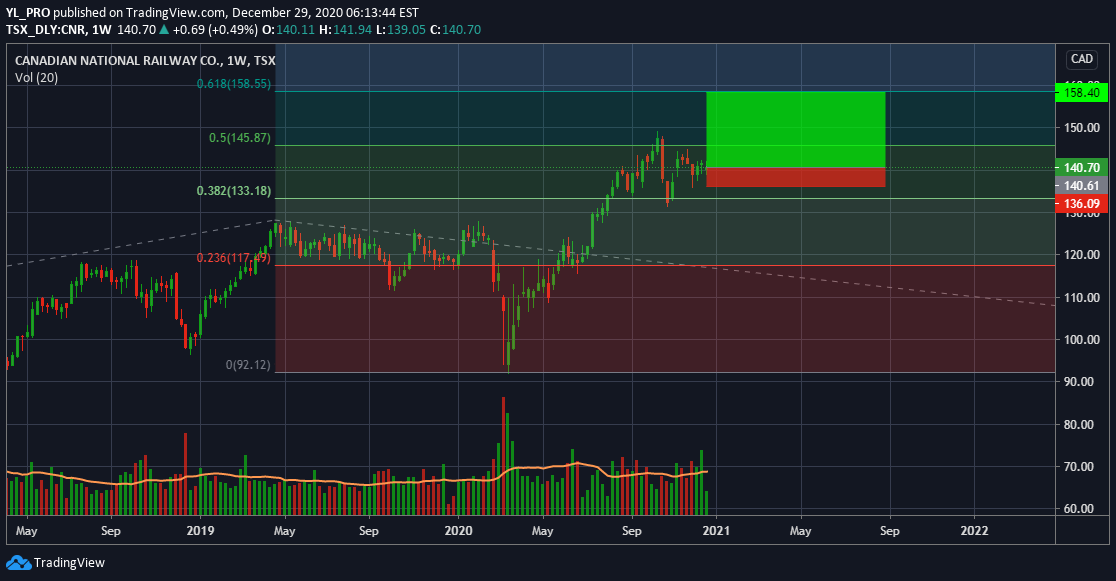Image resolution: width=1116 pixels, height=581 pixels.
Task: Click the Vol (20) indicator label
Action: click(x=36, y=78)
